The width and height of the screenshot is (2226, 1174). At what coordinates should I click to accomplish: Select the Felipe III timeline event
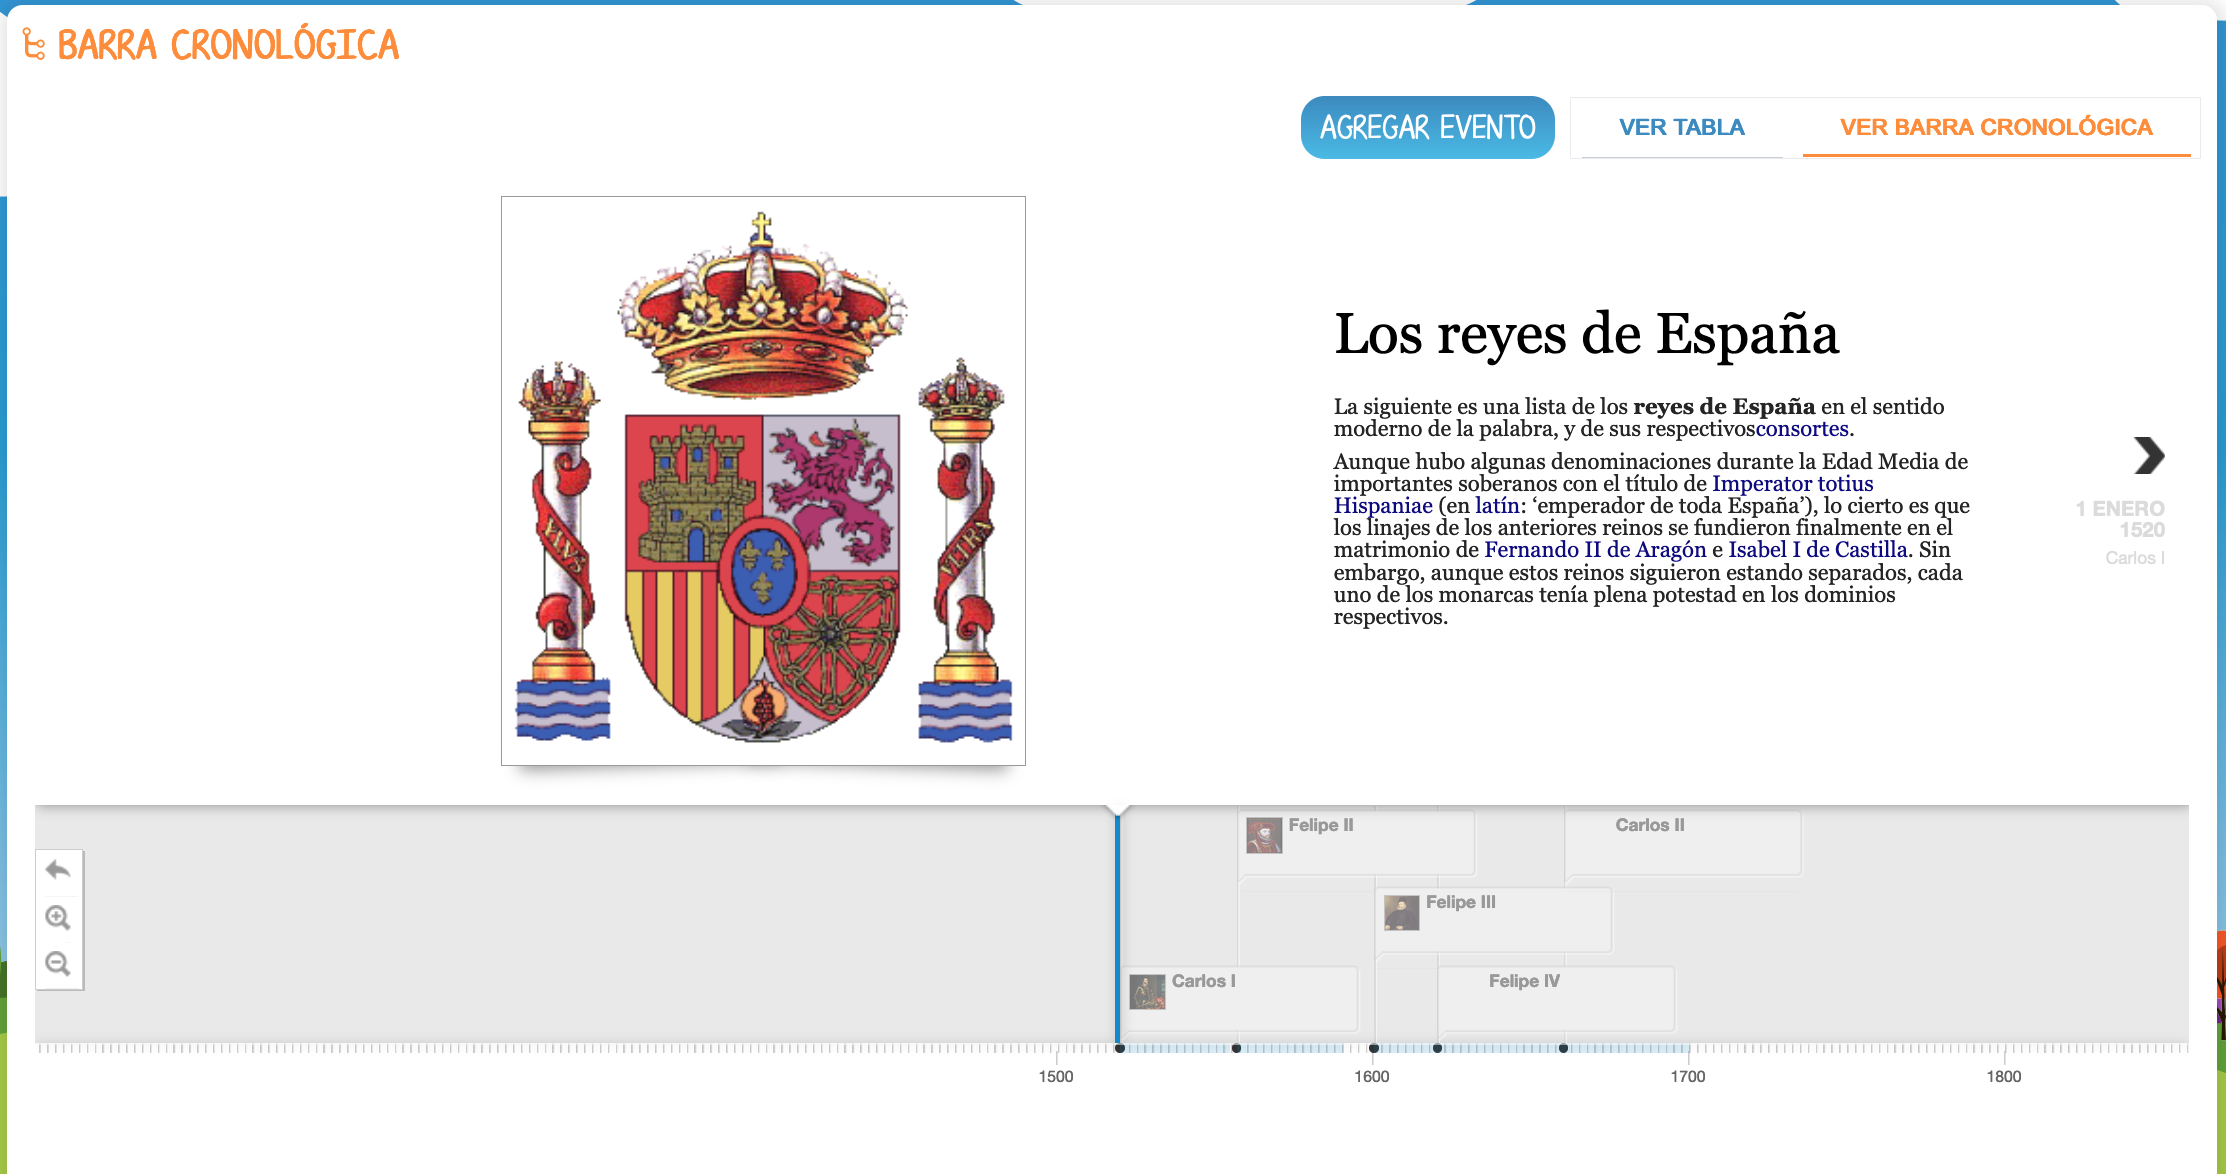[x=1495, y=920]
